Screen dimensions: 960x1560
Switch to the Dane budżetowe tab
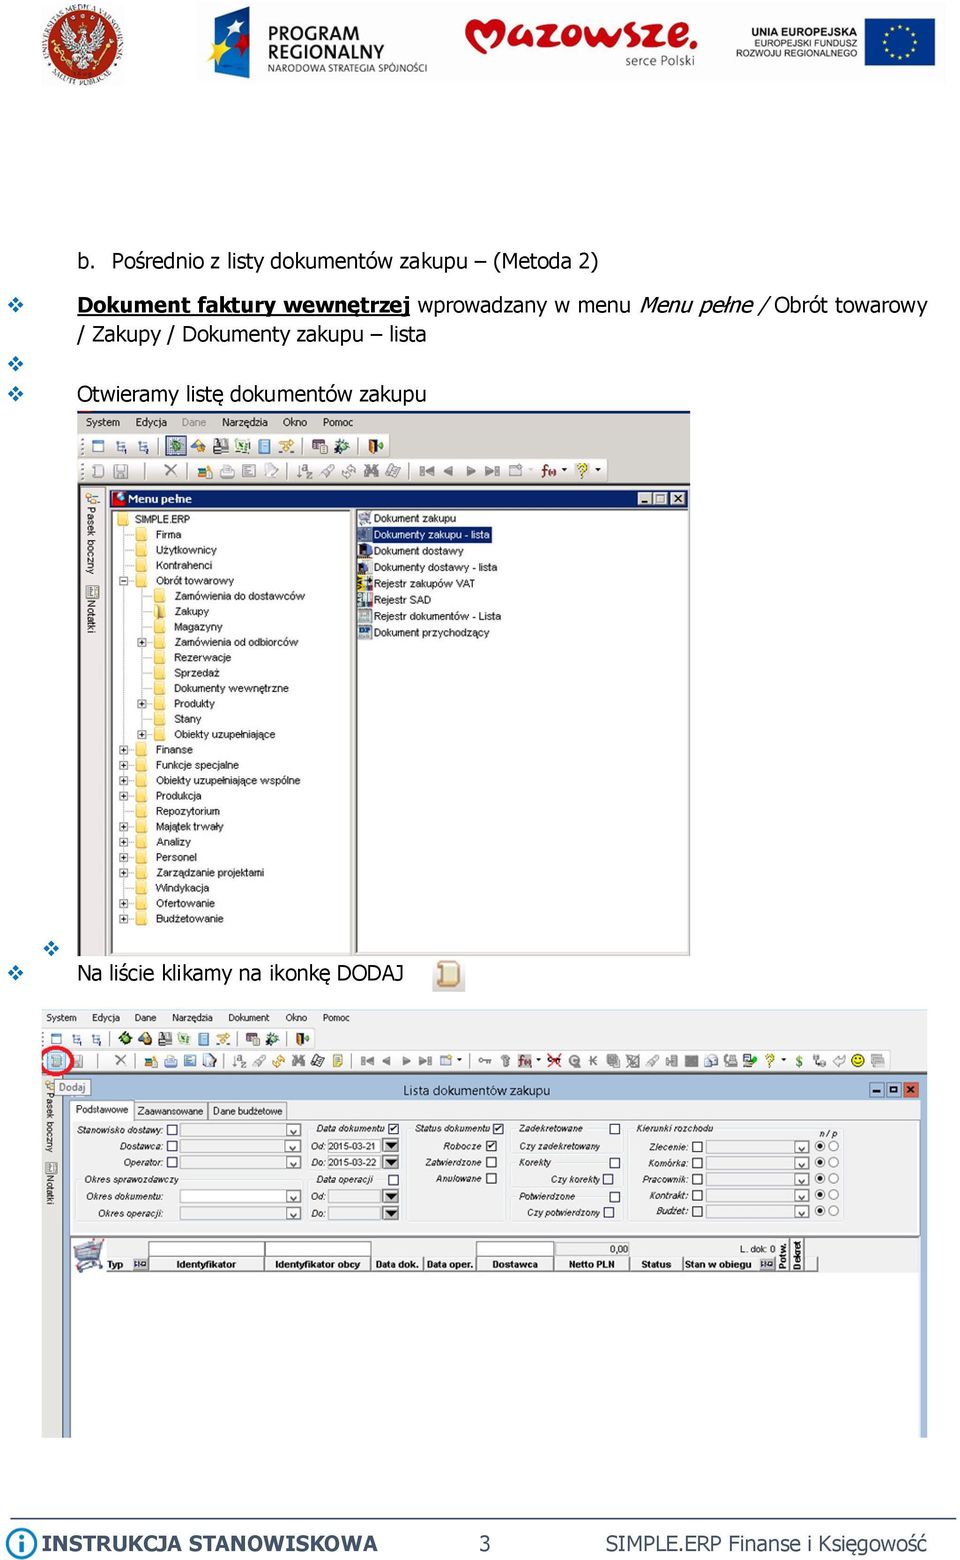(x=248, y=1111)
